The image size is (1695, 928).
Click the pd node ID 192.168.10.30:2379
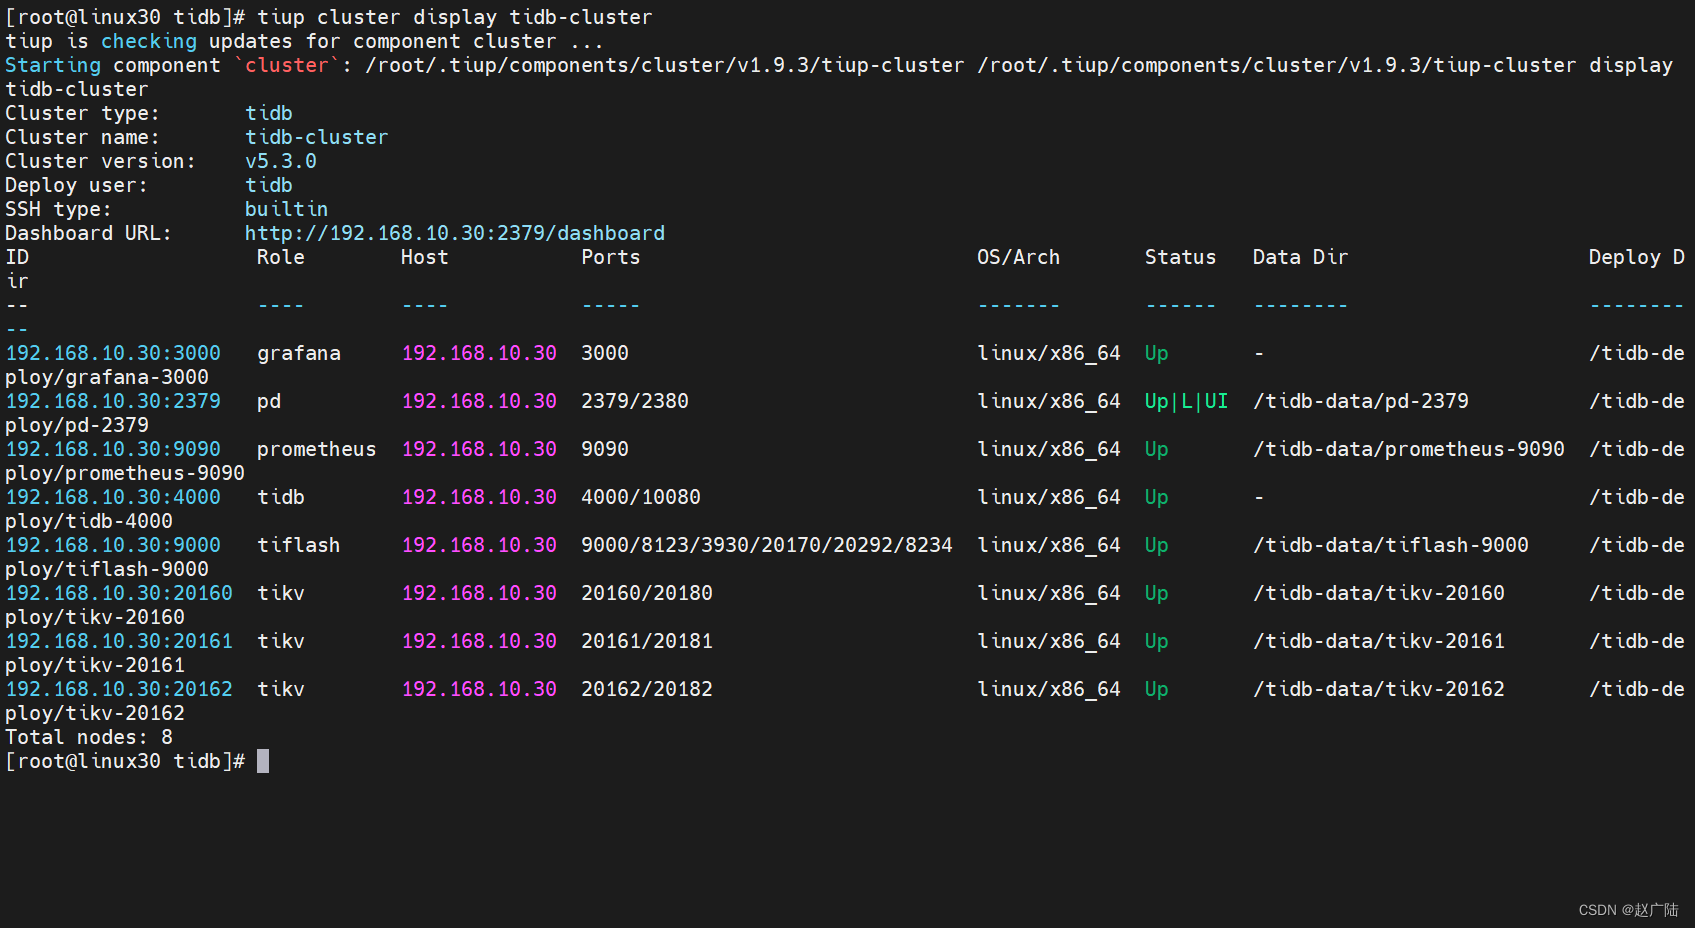coord(113,401)
